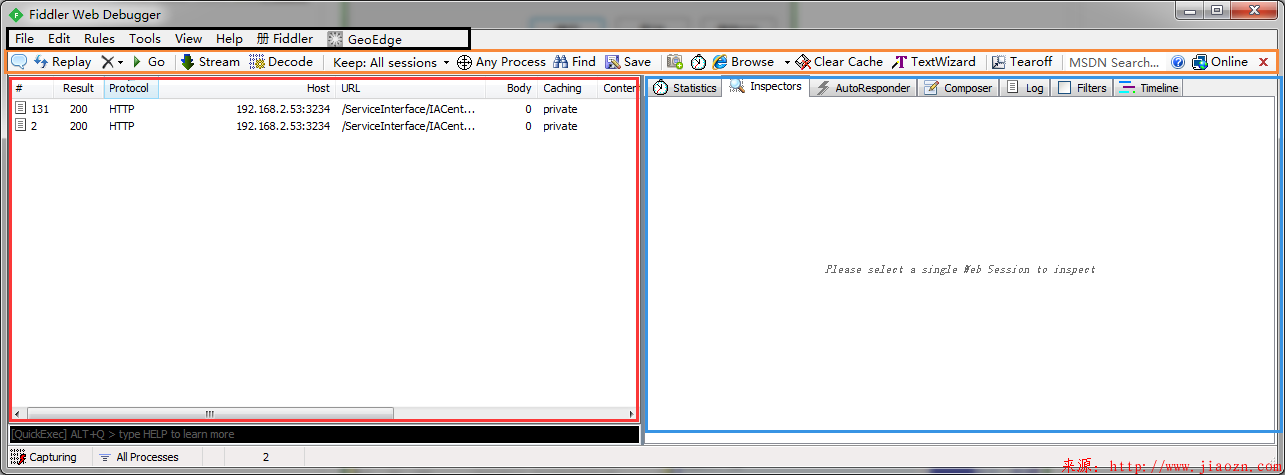Screen dimensions: 1285x475
Task: Open the TextWizard tool
Action: pyautogui.click(x=934, y=62)
